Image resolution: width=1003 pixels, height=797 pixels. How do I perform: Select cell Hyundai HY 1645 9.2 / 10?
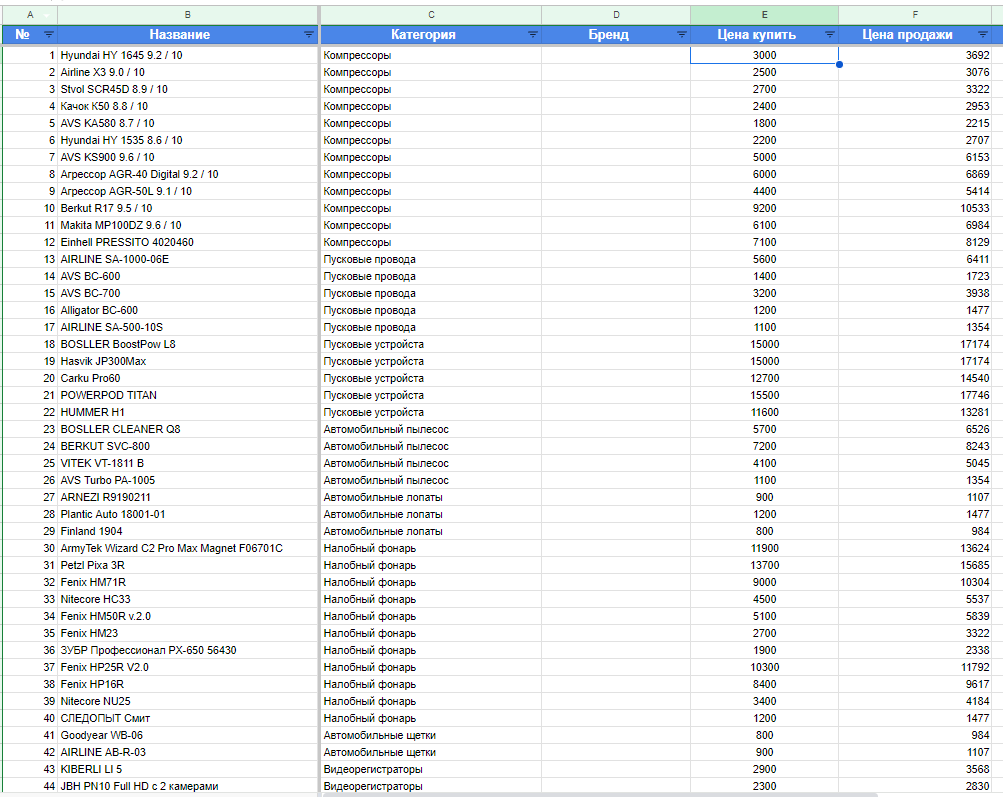coord(187,55)
